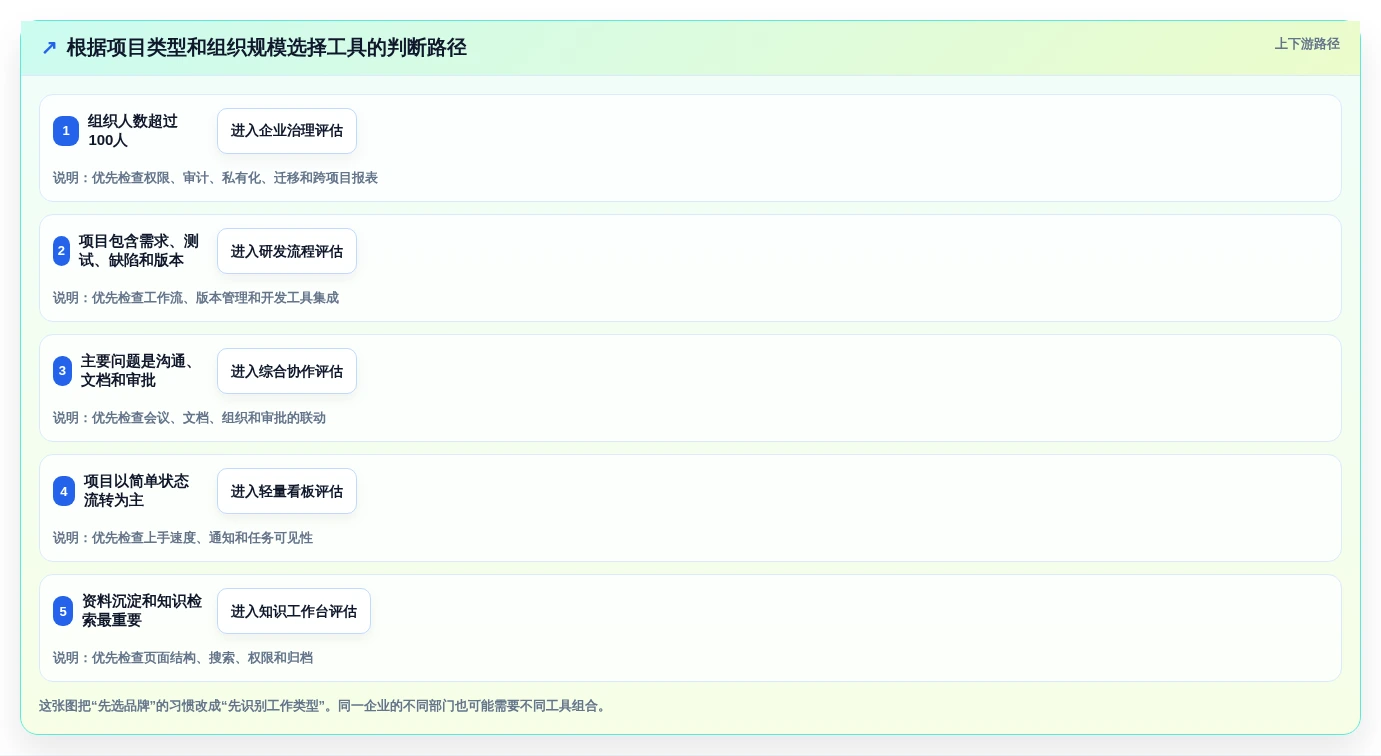Select step badge number 5
Screen dimensions: 1381x756
[63, 611]
